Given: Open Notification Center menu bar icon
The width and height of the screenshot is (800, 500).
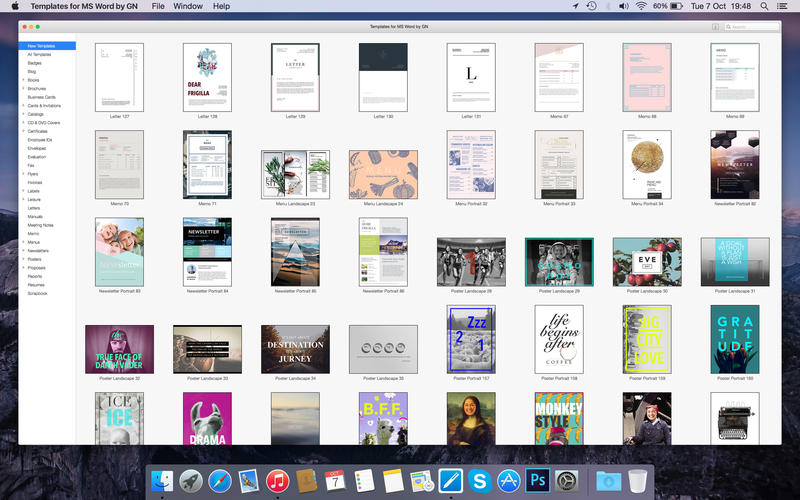Looking at the screenshot, I should click(782, 6).
